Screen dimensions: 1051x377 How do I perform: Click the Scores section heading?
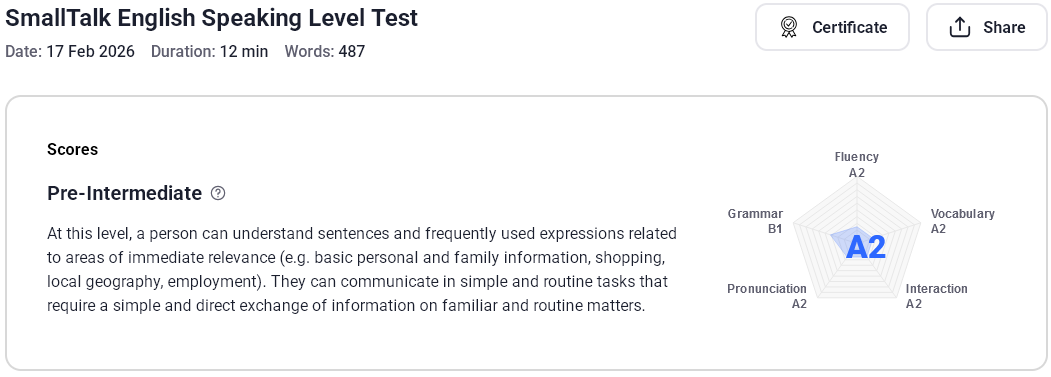coord(72,150)
